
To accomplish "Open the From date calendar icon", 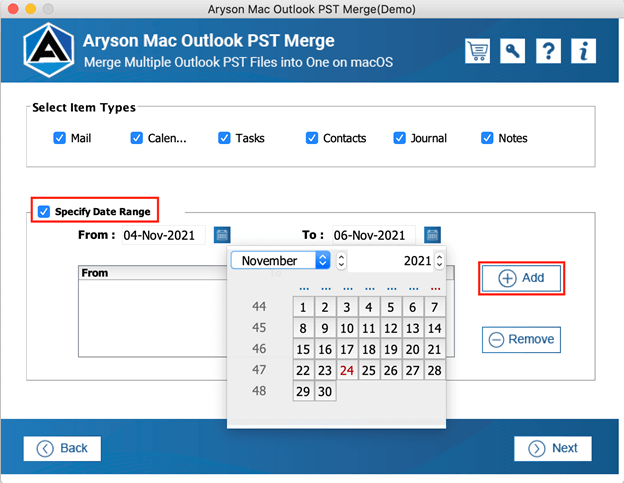I will (x=222, y=235).
